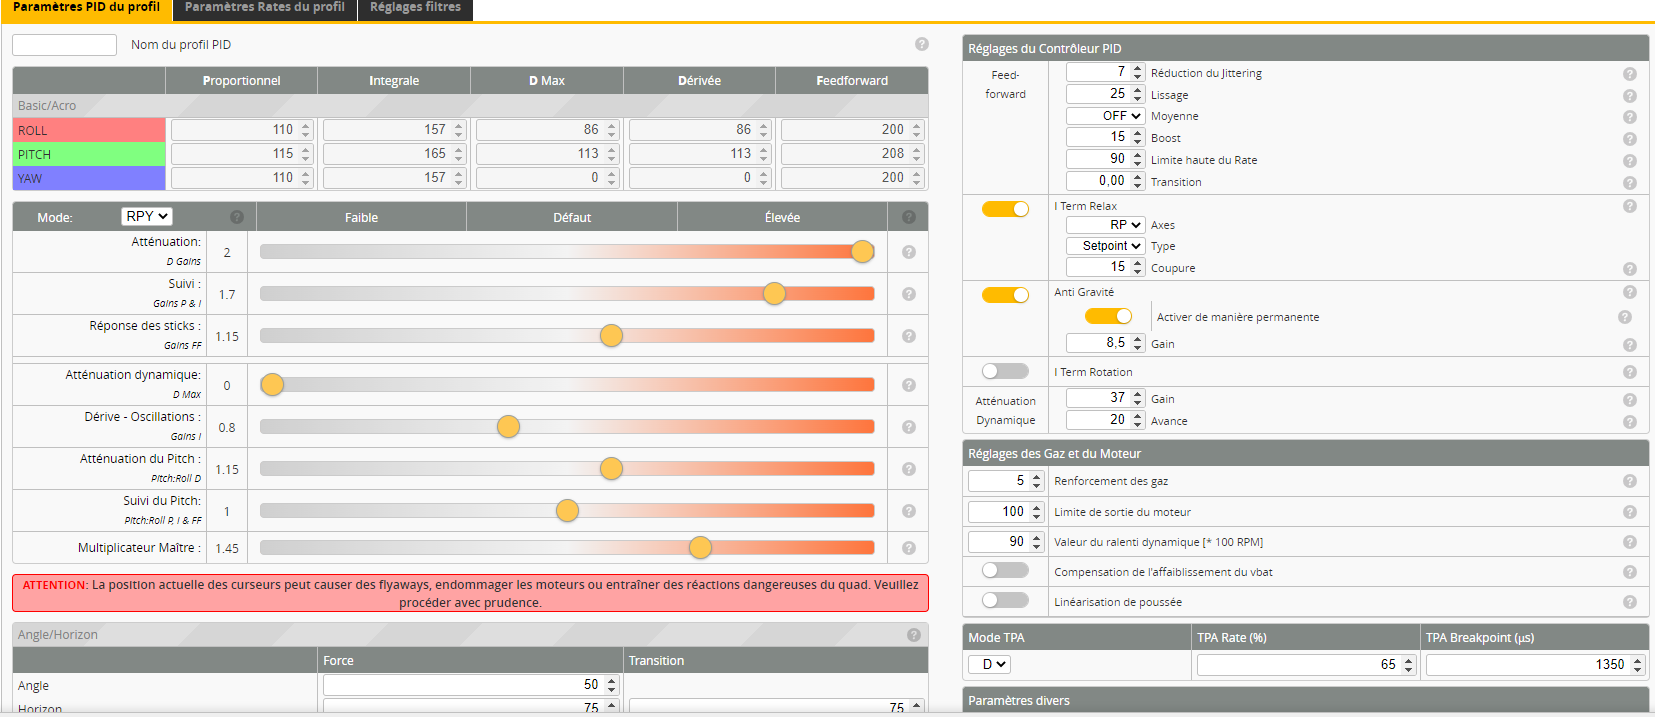Open the Réglages filtres tab
The height and width of the screenshot is (717, 1655).
pos(415,8)
